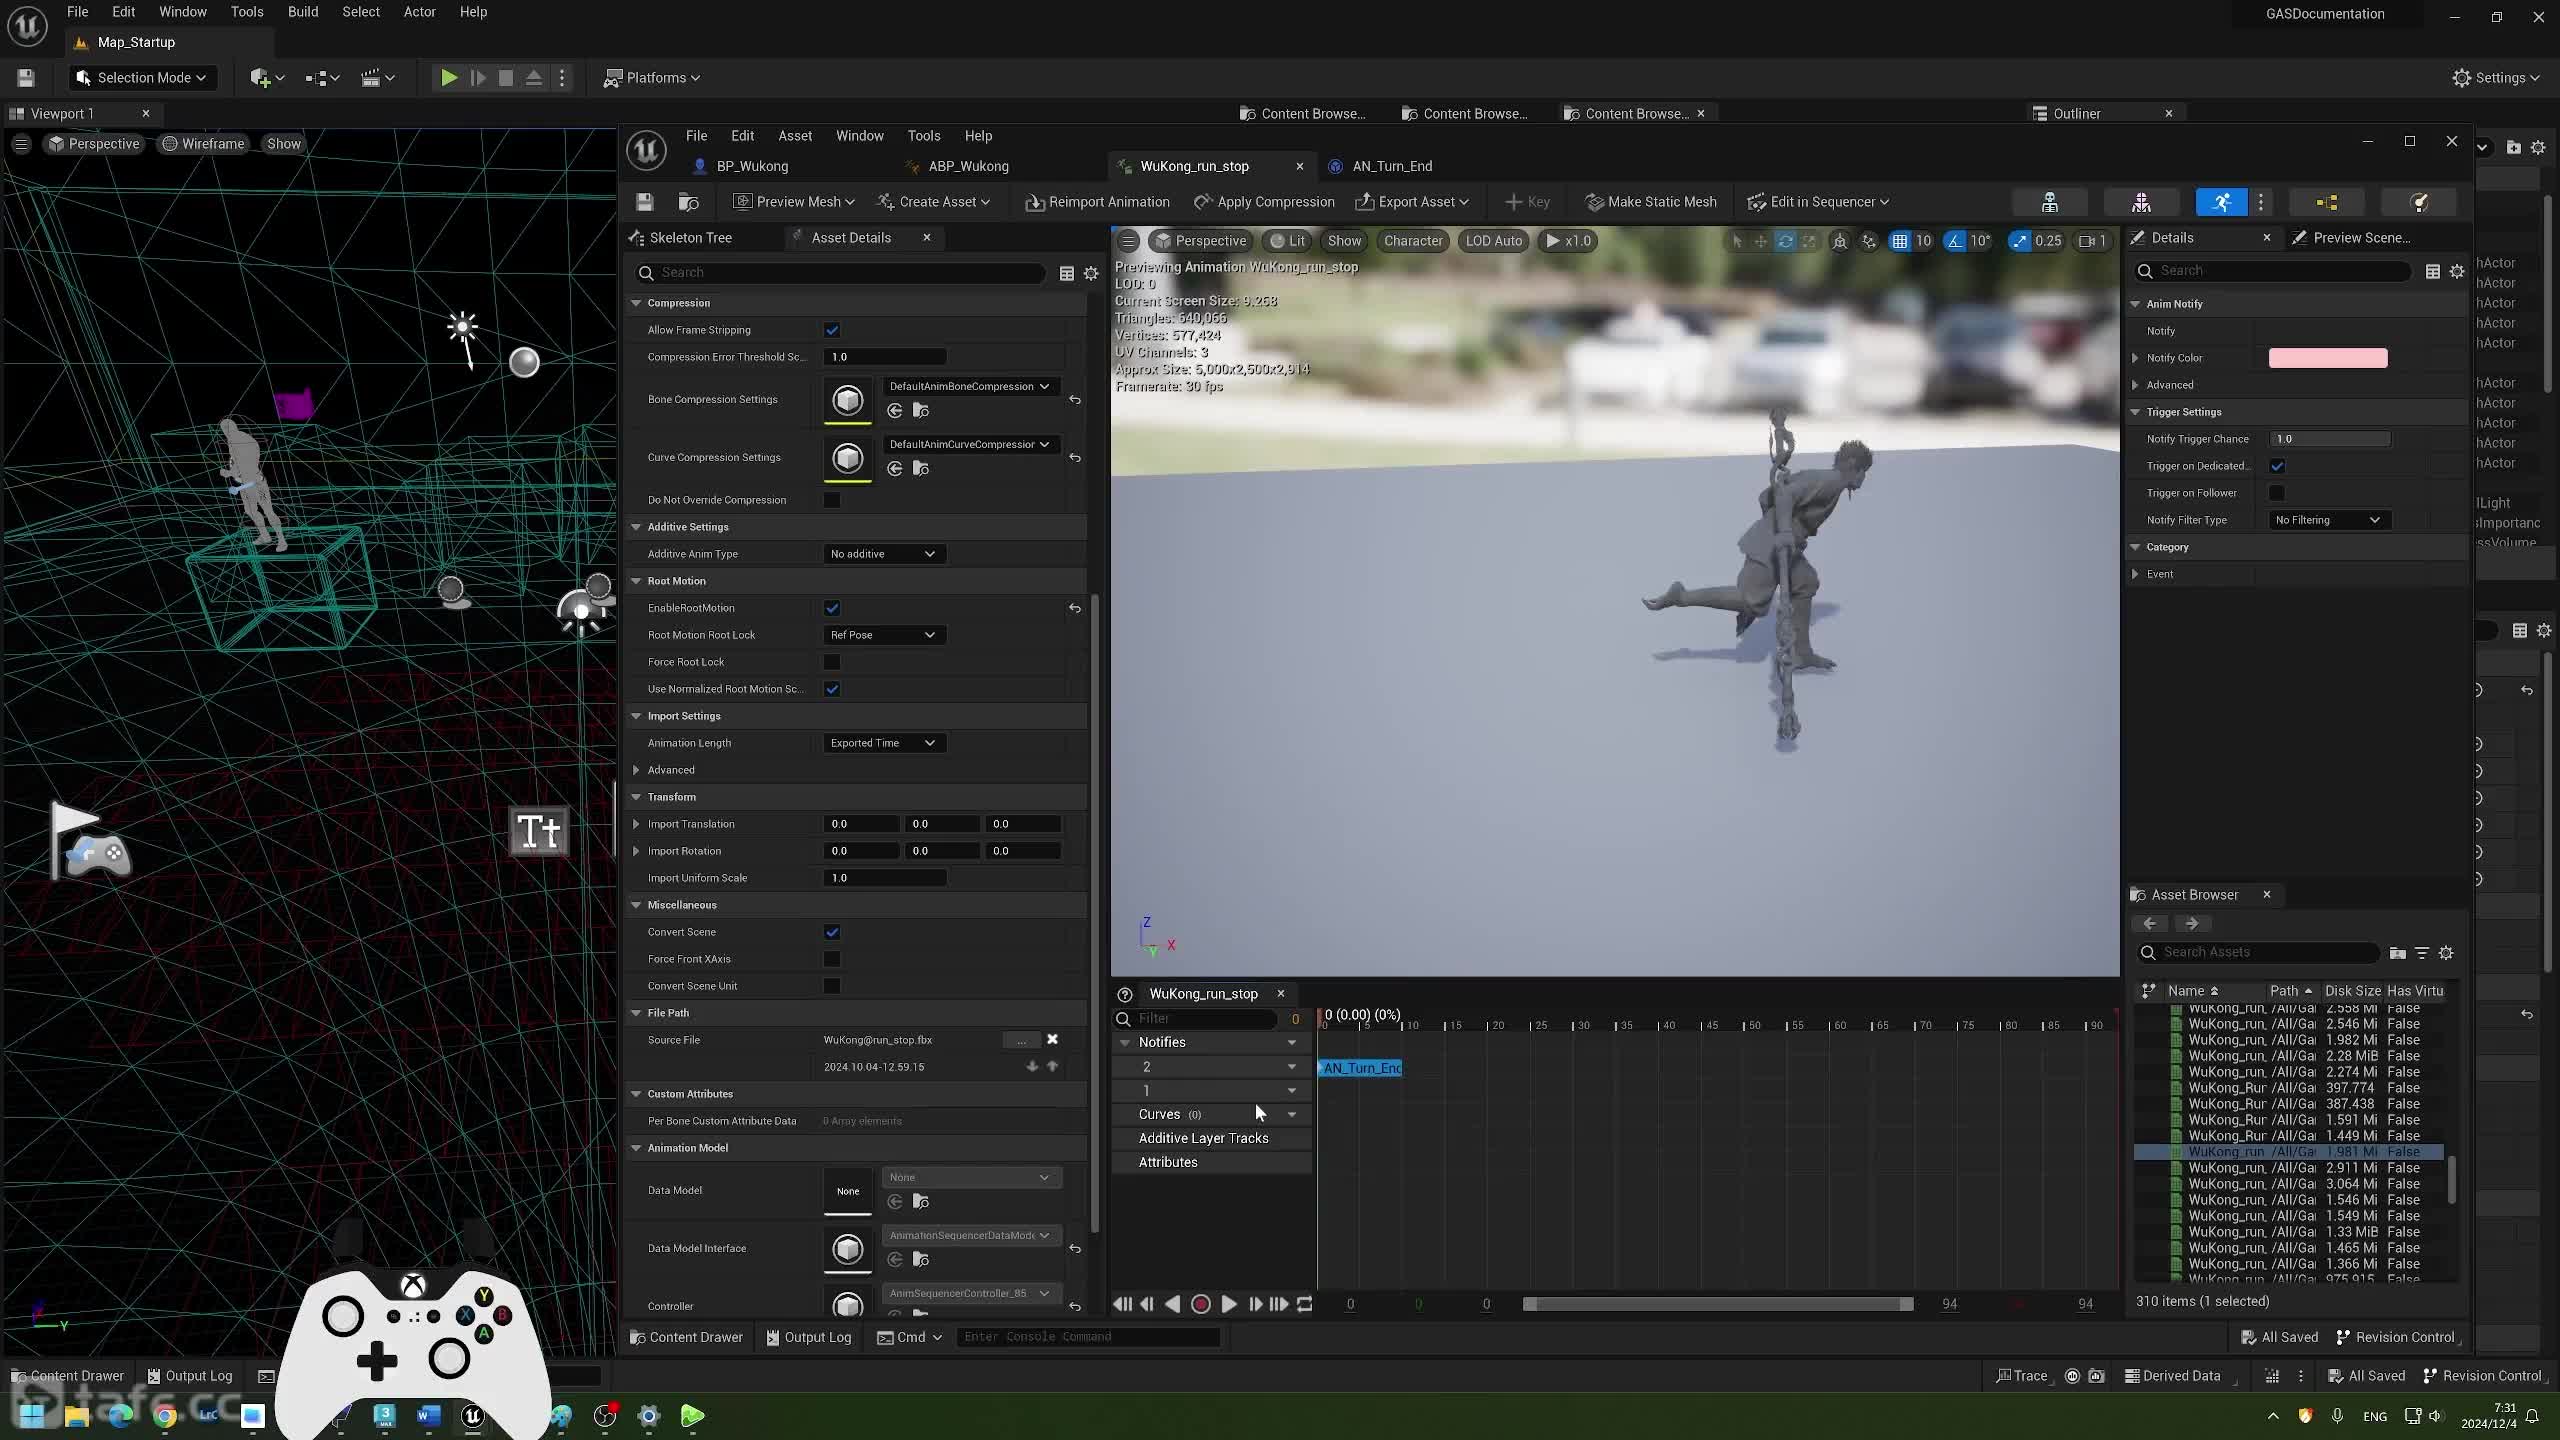Switch to Skeleton Tree tab

691,238
